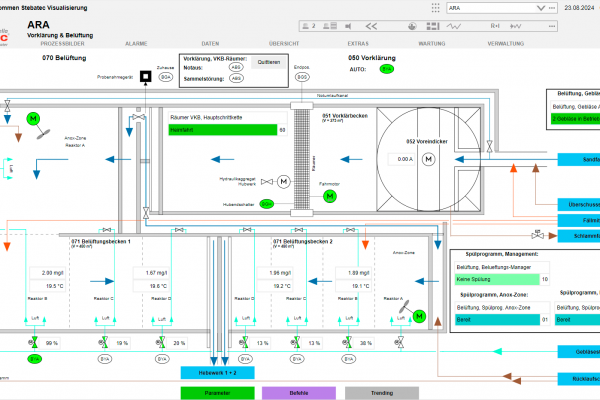Toggle the Endpos. BGG indicator
Viewport: 600px width, 400px height.
click(x=302, y=77)
